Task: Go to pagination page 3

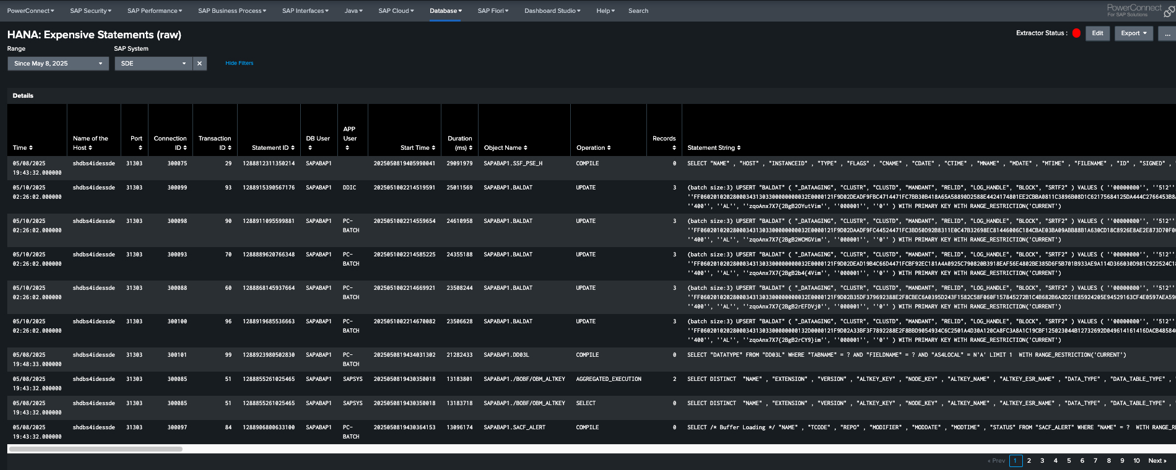Action: (x=1042, y=460)
